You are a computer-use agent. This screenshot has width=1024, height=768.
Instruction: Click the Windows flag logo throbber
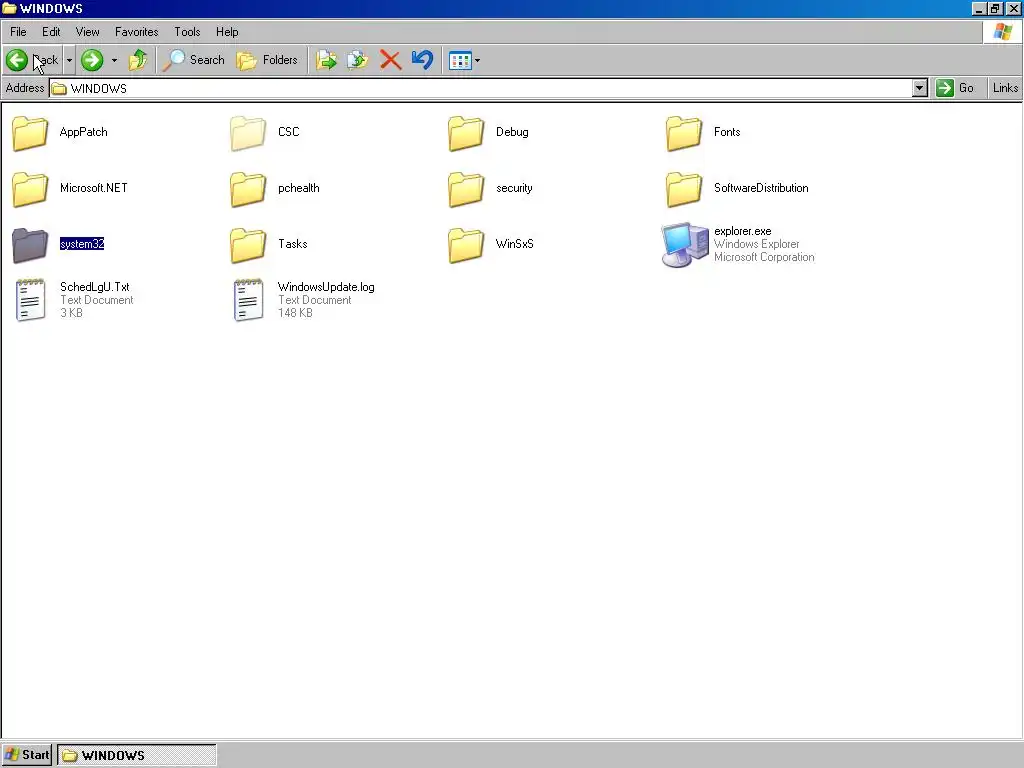1003,31
